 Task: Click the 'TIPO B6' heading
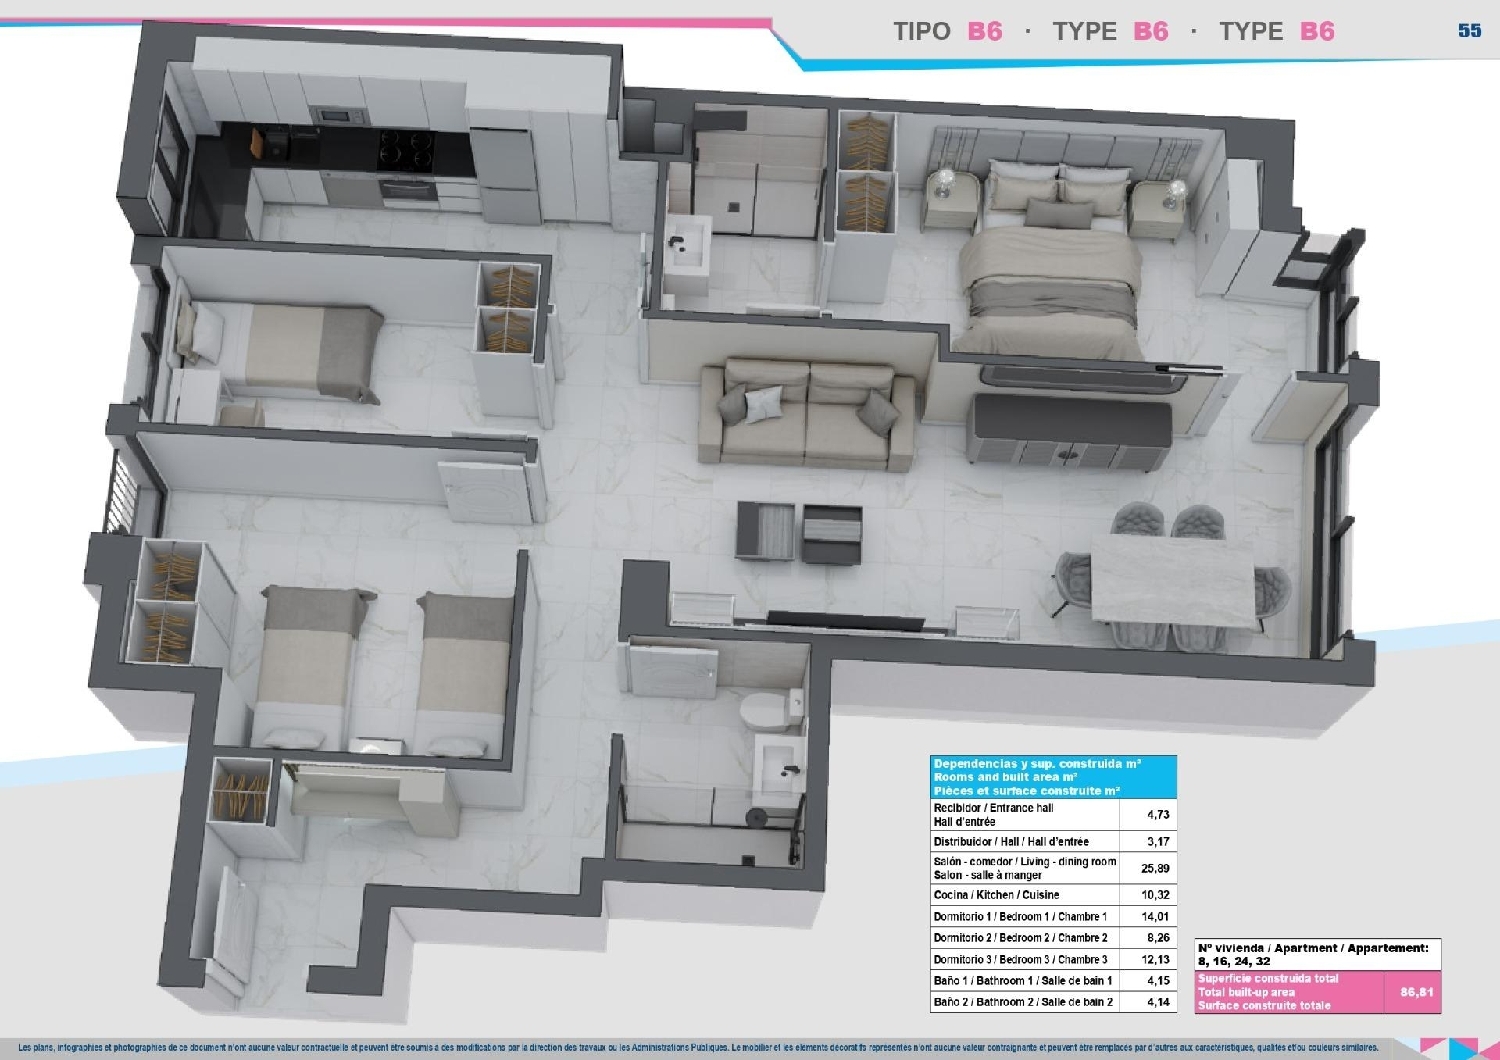pos(947,31)
